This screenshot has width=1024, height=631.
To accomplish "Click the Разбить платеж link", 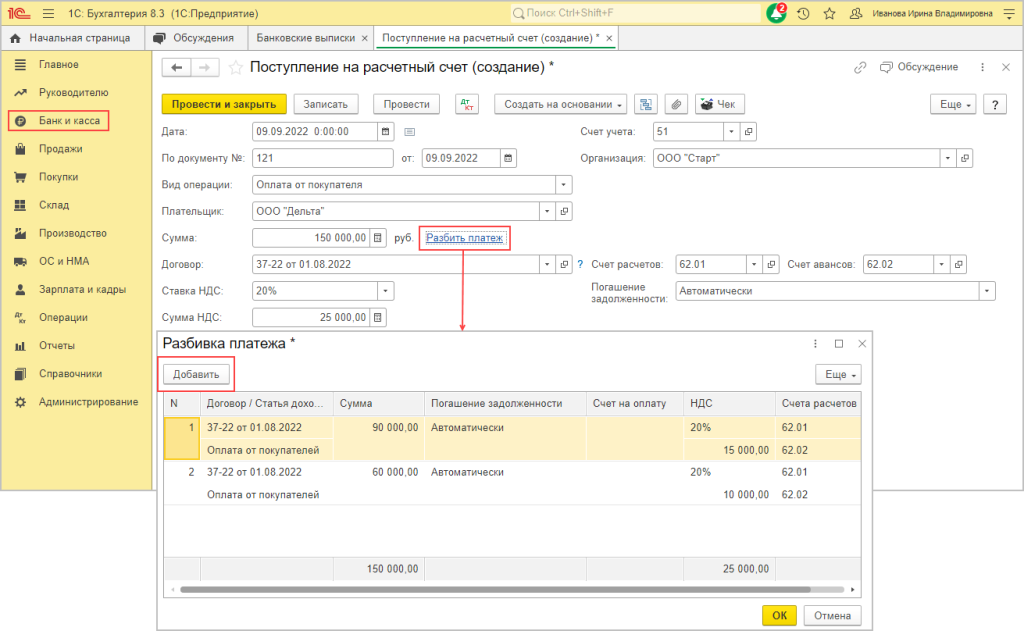I will (x=464, y=238).
